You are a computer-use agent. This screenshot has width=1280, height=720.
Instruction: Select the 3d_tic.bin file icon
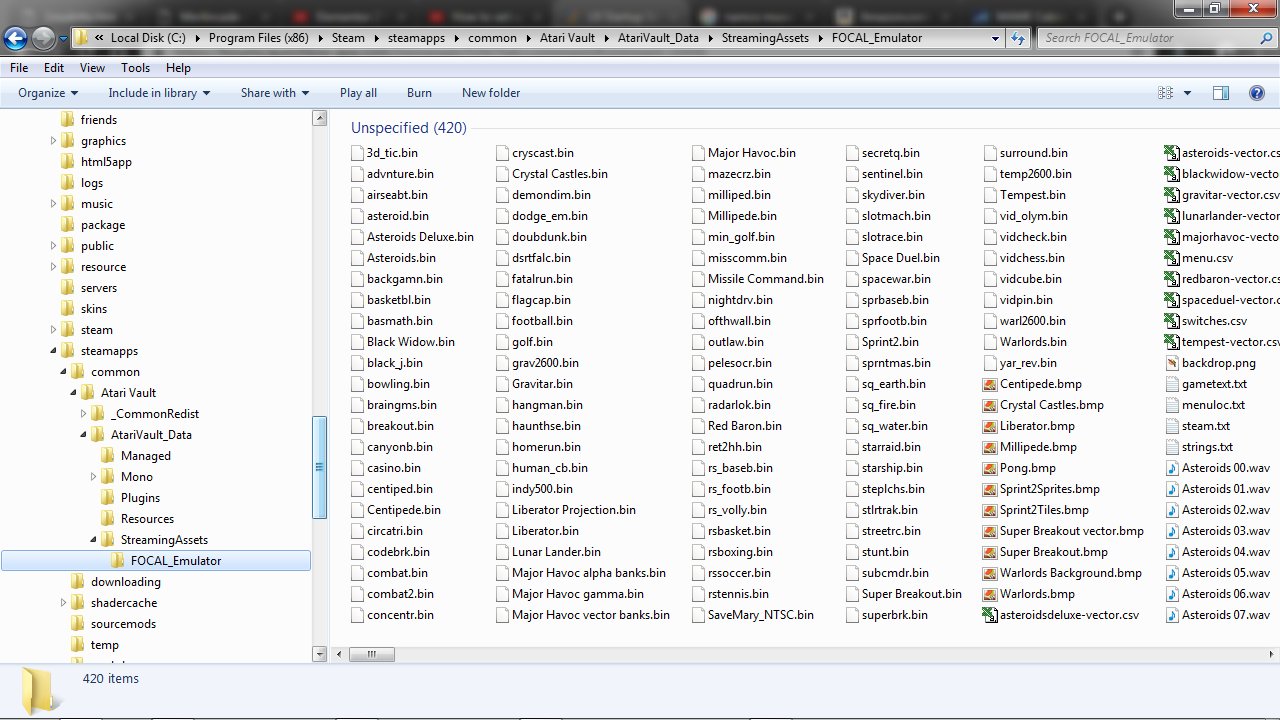click(358, 153)
